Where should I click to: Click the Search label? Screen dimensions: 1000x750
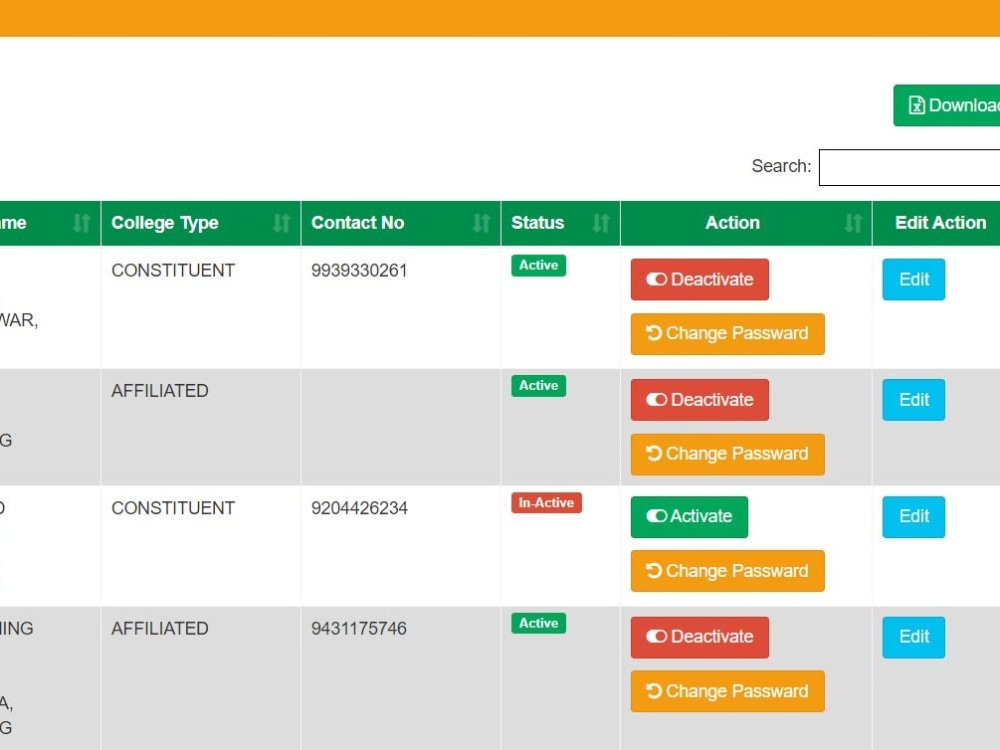pos(781,166)
